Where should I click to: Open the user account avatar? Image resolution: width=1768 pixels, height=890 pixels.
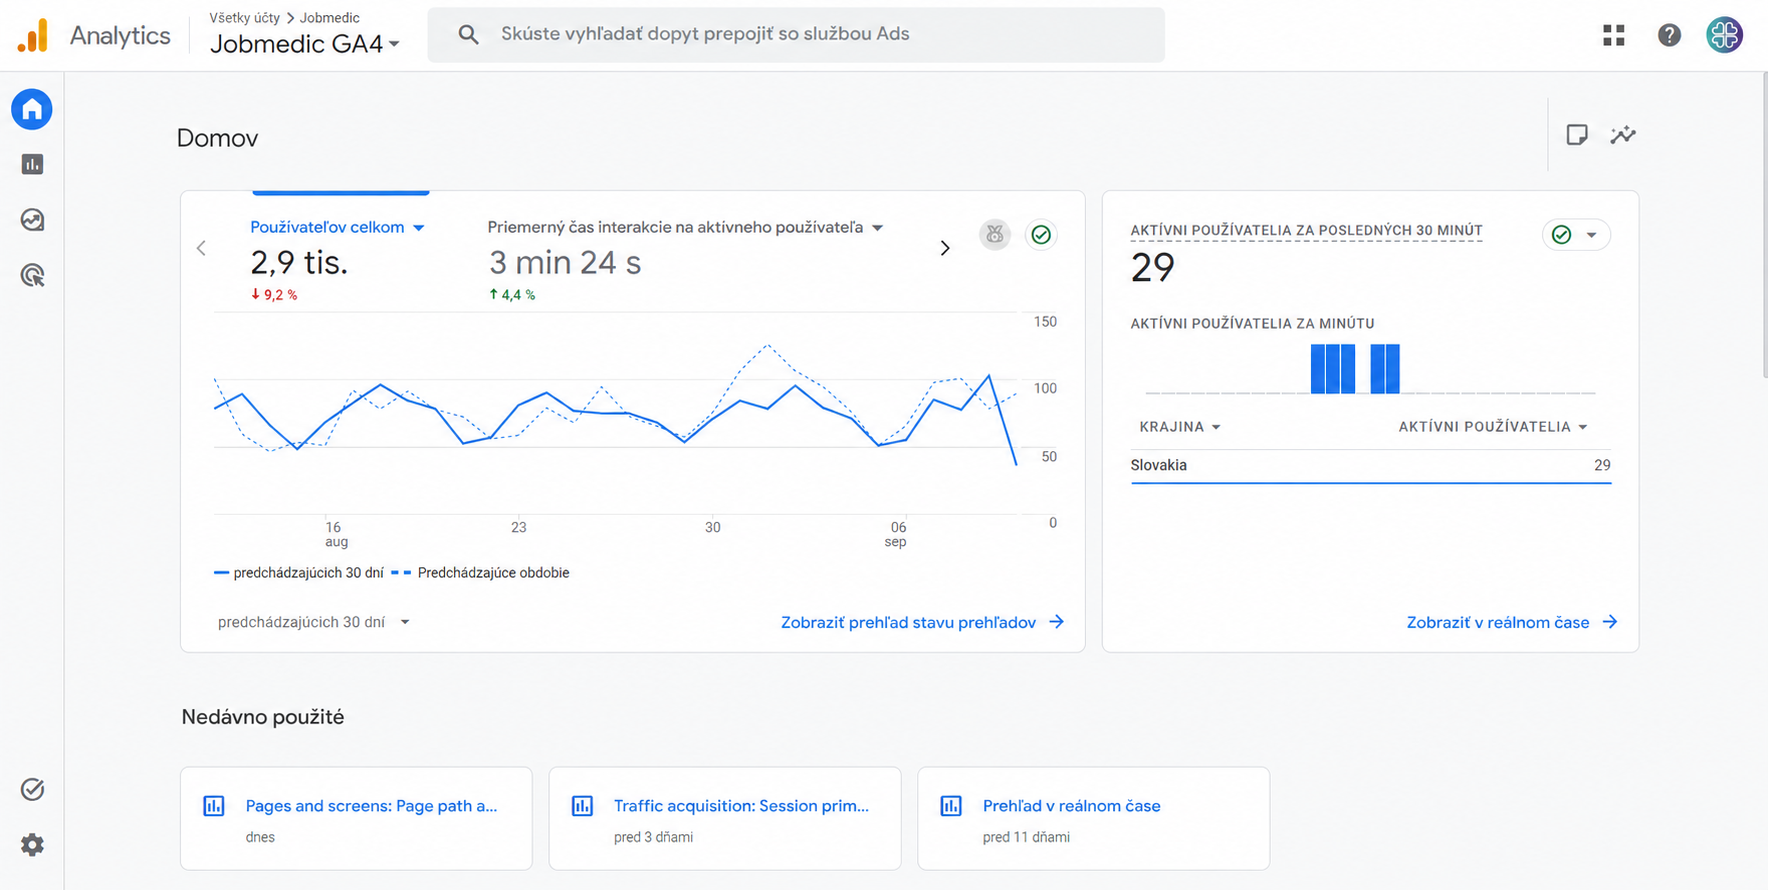pos(1725,35)
